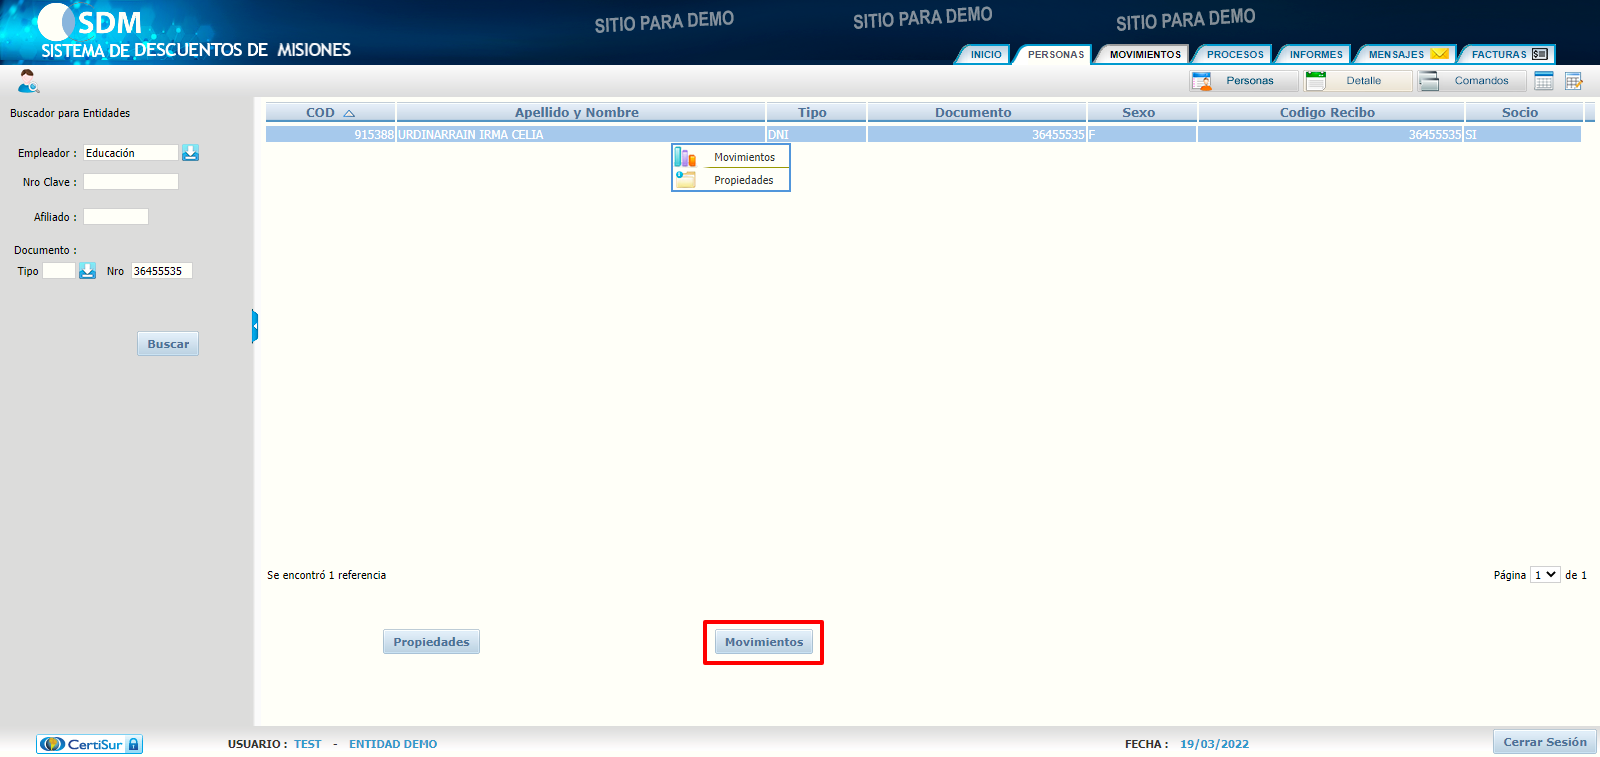Screen dimensions: 1600x757
Task: Collapse the left search panel with the blue handle
Action: click(x=255, y=326)
